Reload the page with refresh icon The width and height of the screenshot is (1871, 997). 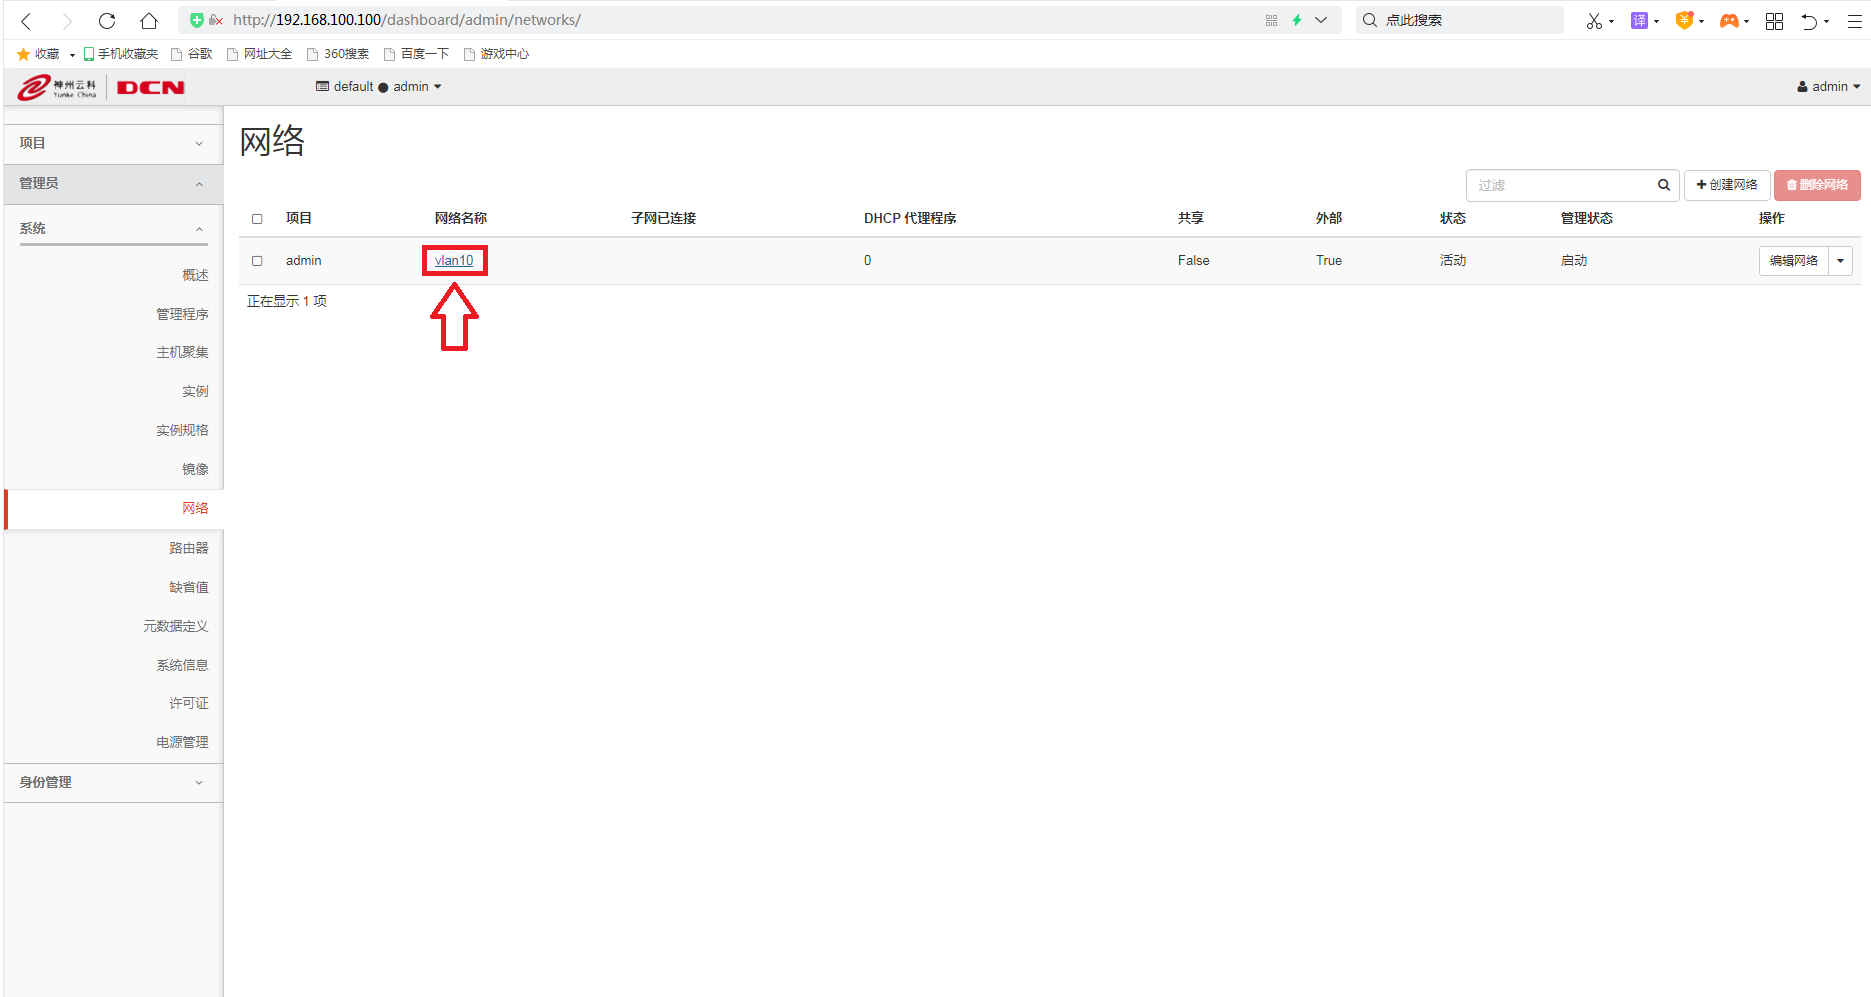(107, 20)
